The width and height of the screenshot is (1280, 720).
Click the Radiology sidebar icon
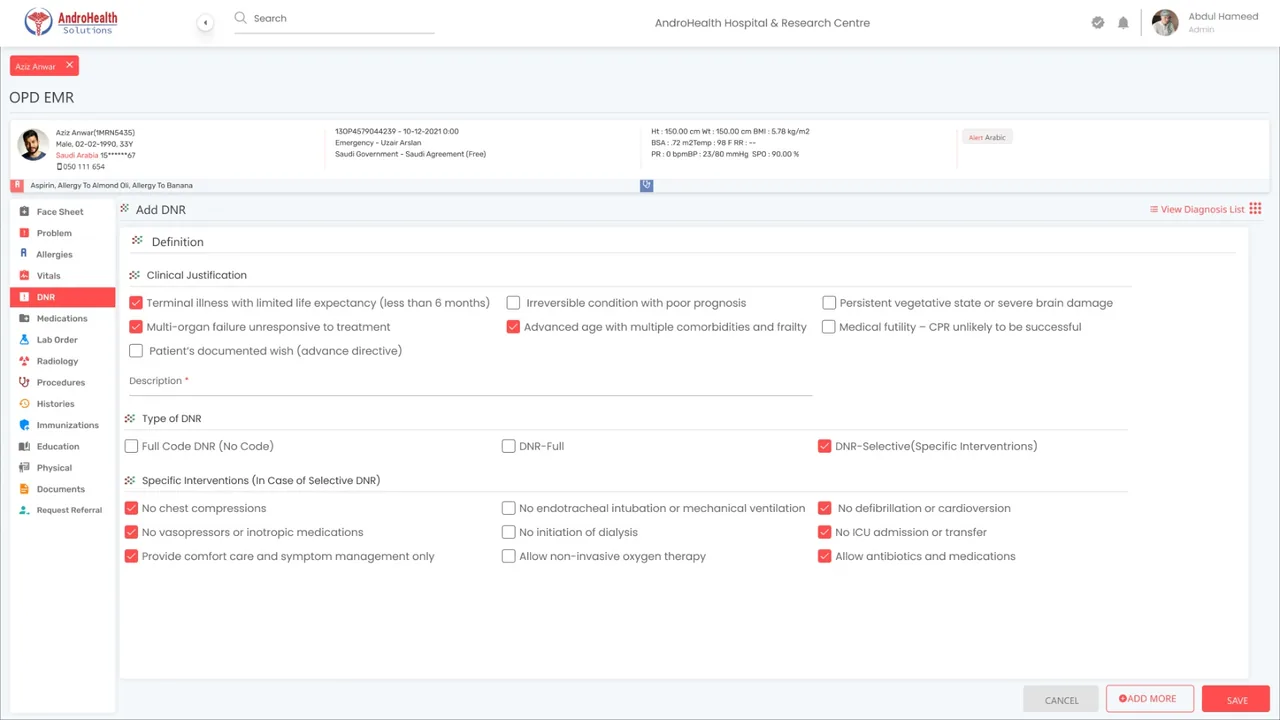click(x=24, y=361)
